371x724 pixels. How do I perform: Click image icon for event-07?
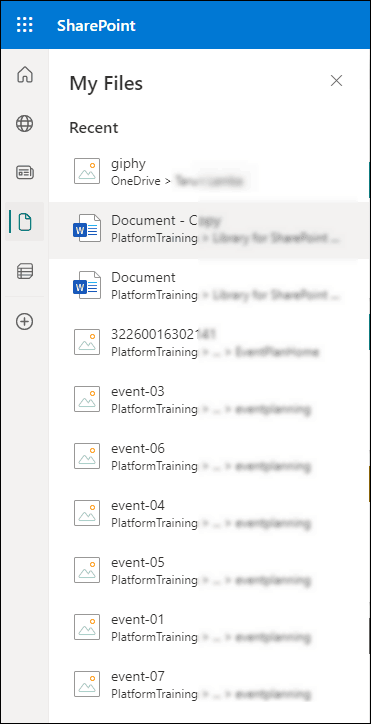pos(87,684)
